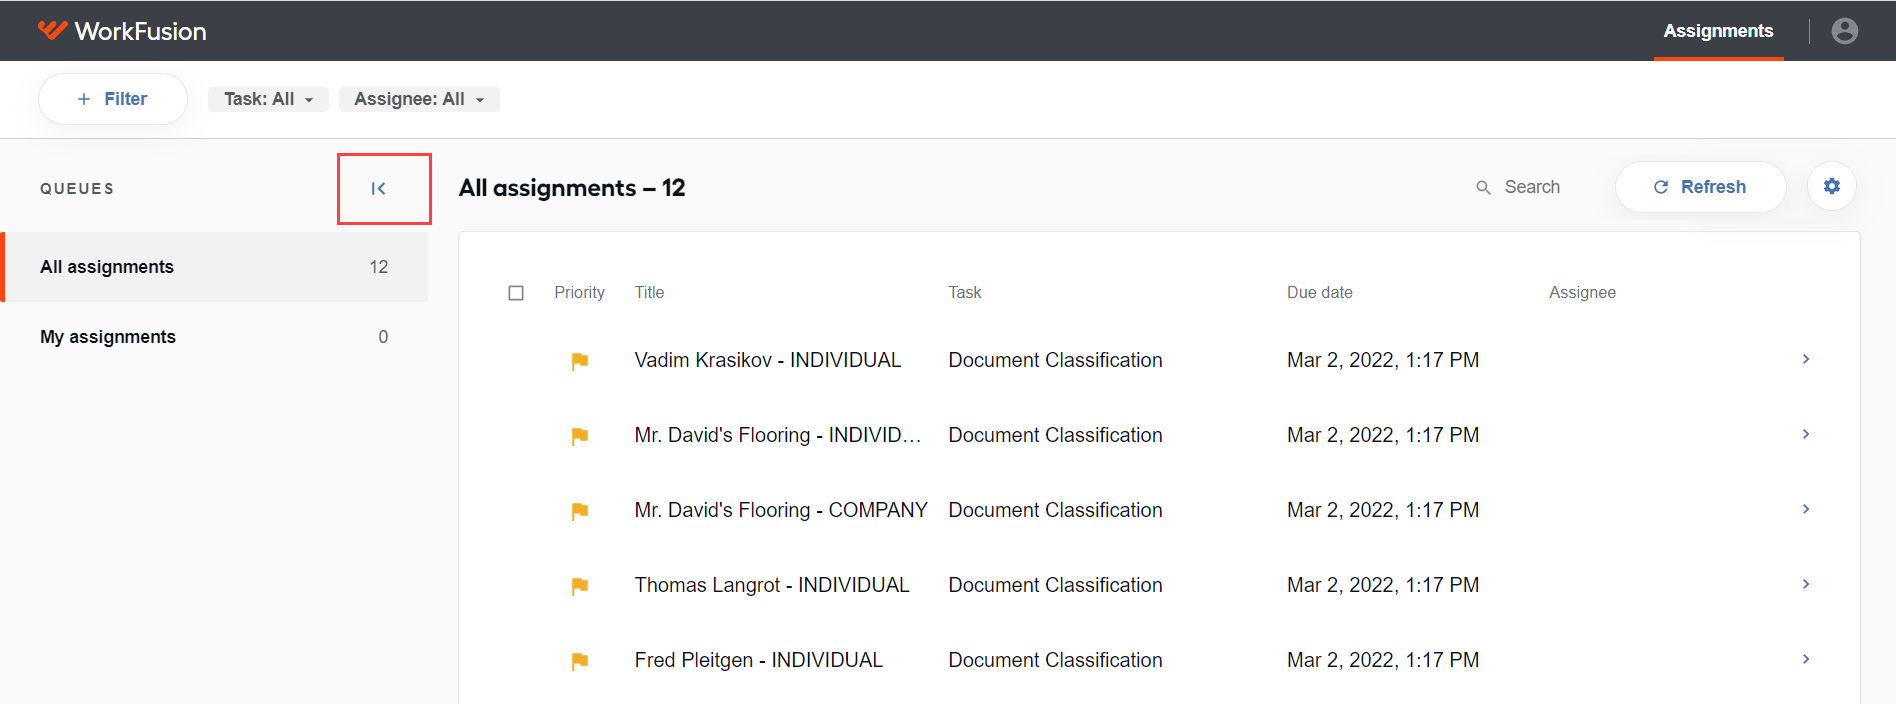Click the search magnifier icon
1896x704 pixels.
point(1483,188)
